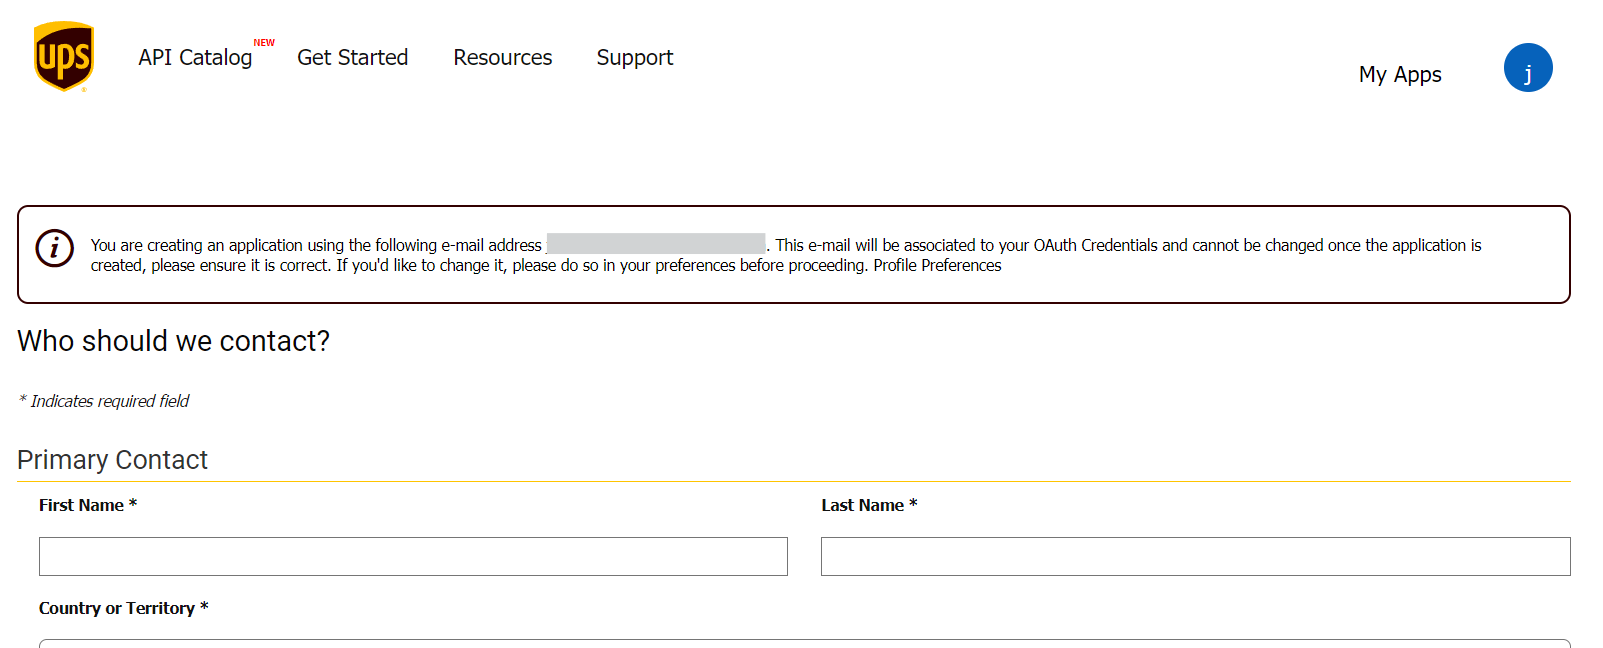The image size is (1603, 648).
Task: Click into the Last Name input box
Action: (1195, 557)
